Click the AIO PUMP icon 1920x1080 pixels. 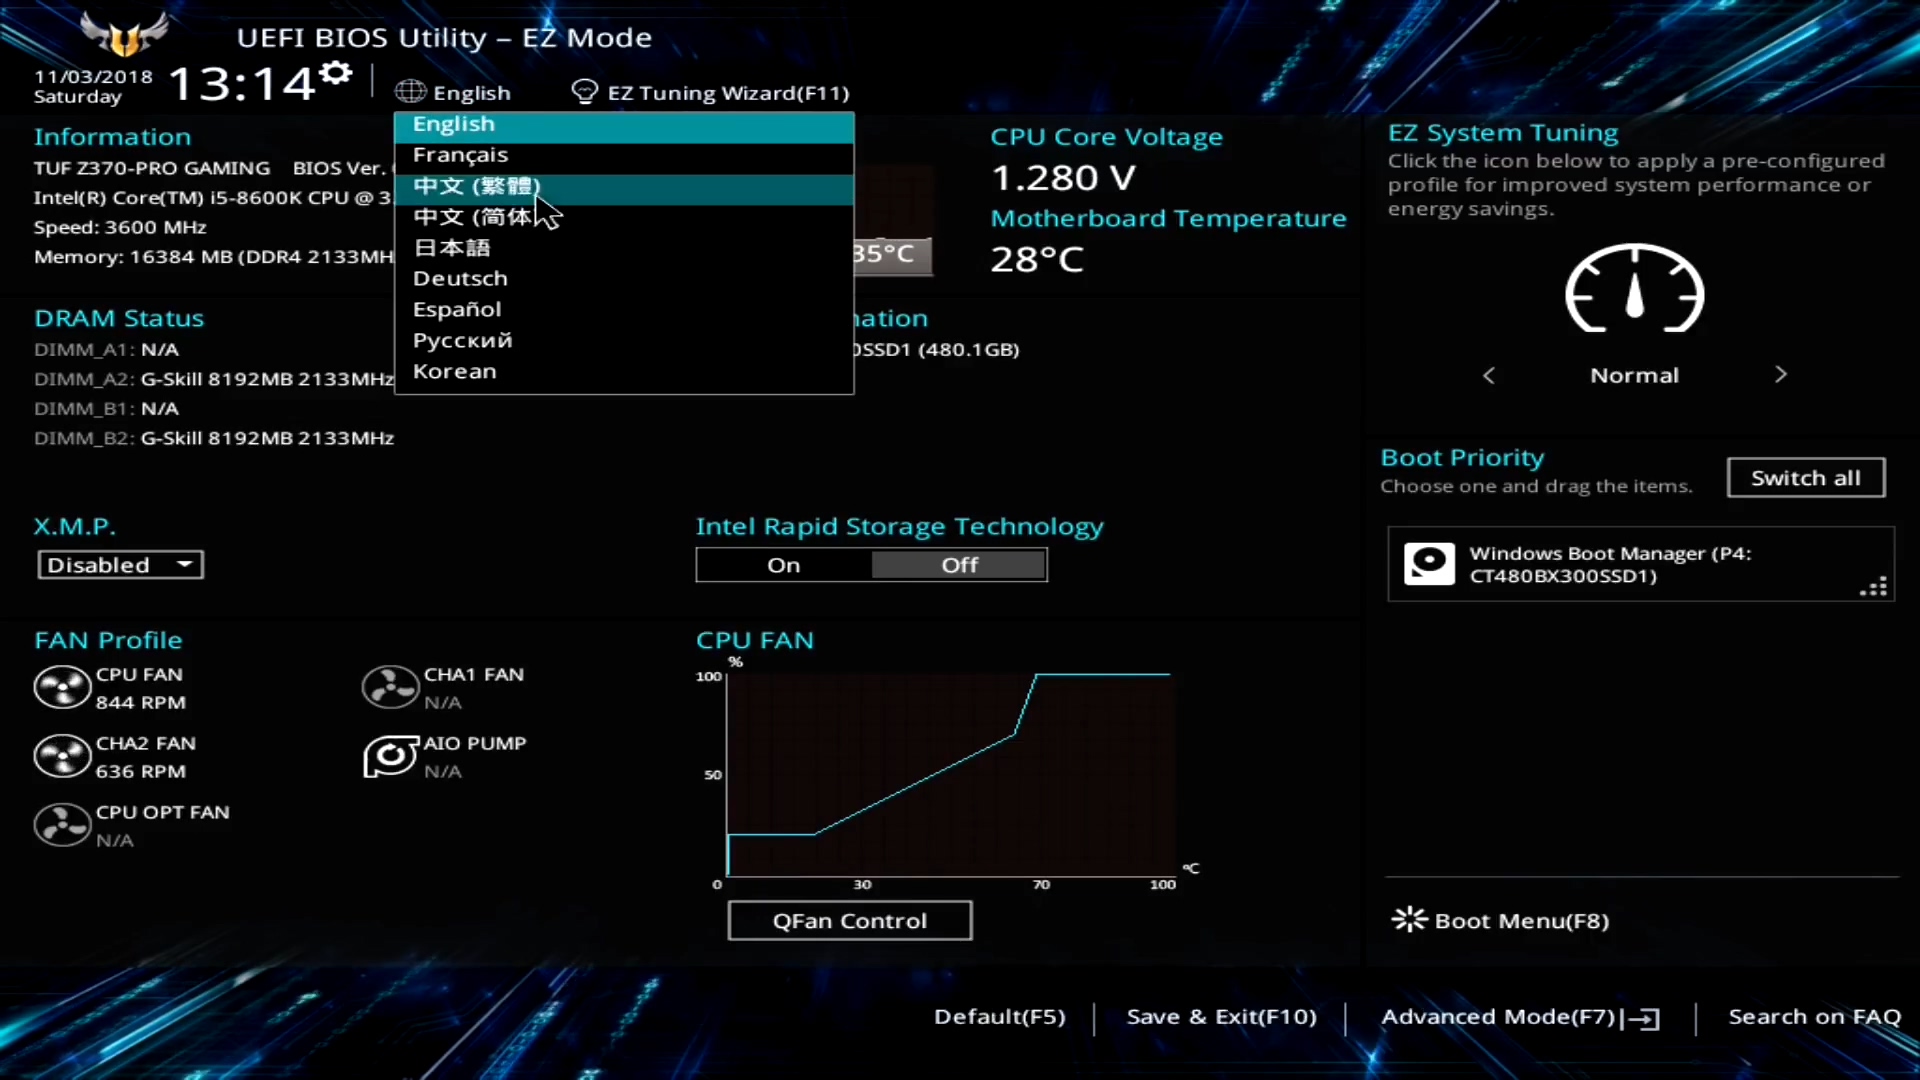click(390, 756)
